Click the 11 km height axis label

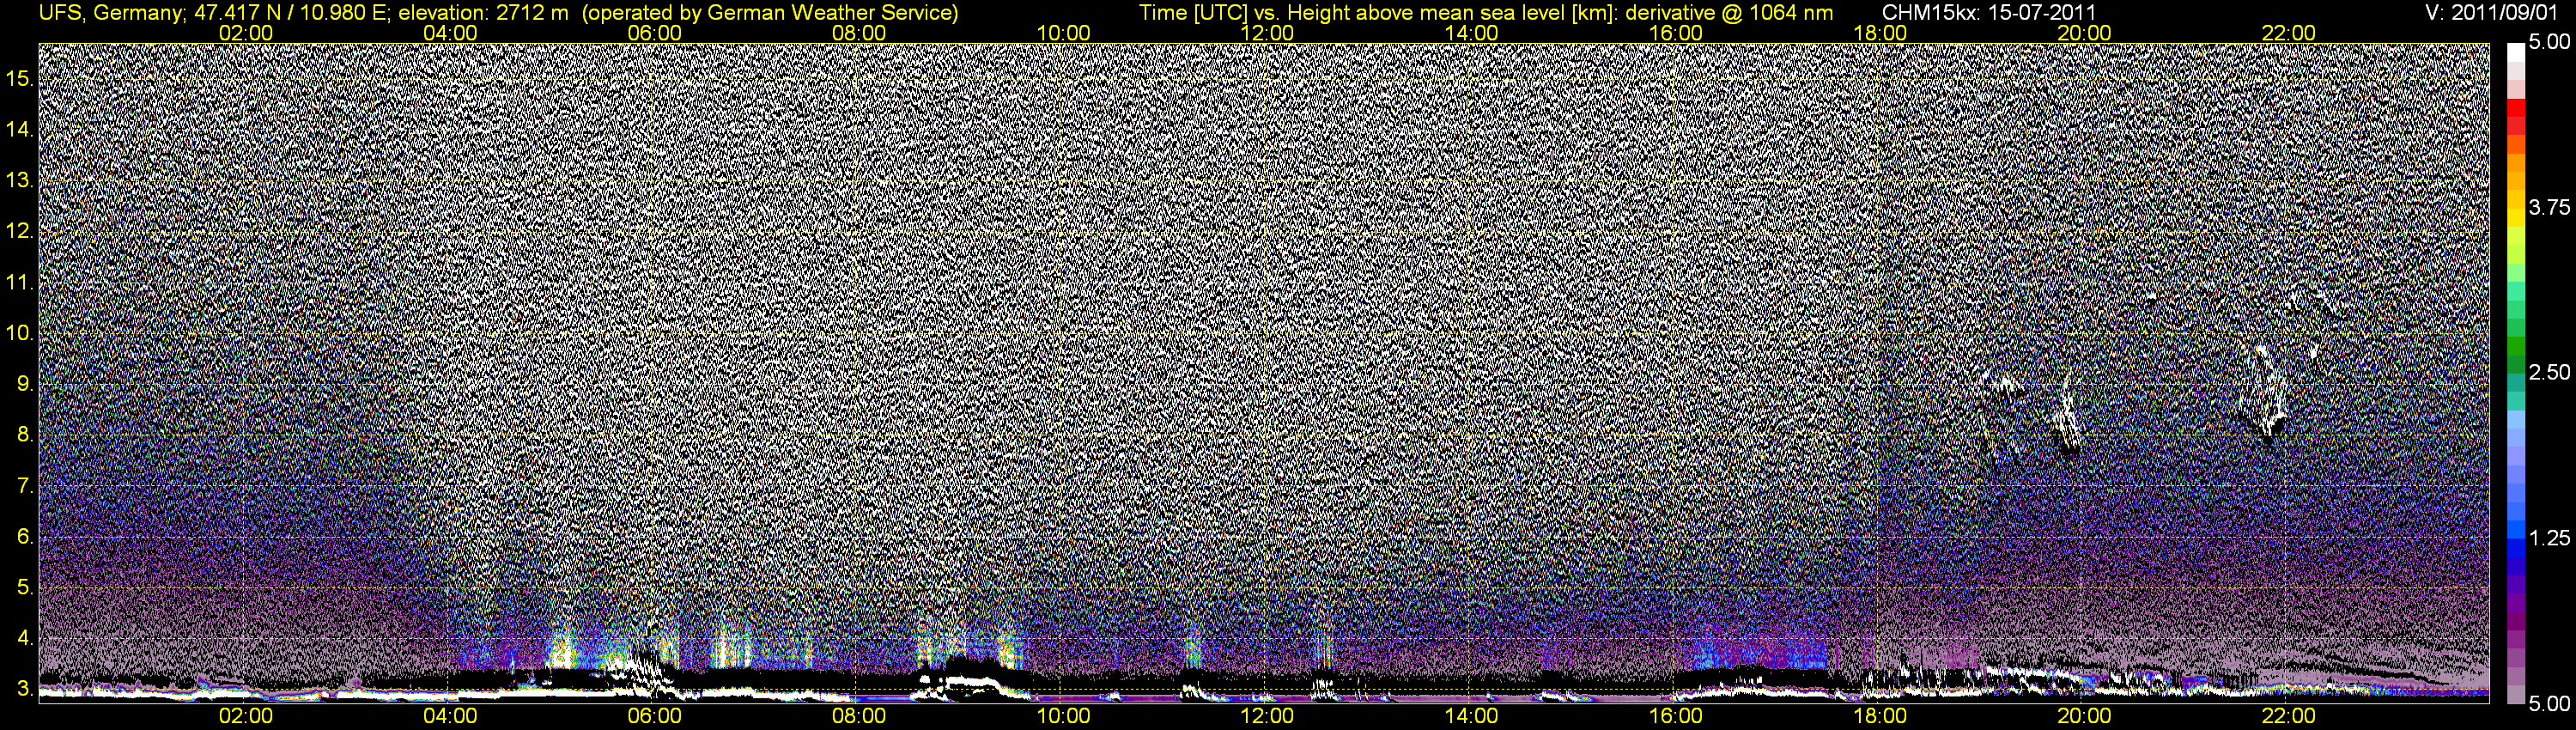coord(20,282)
